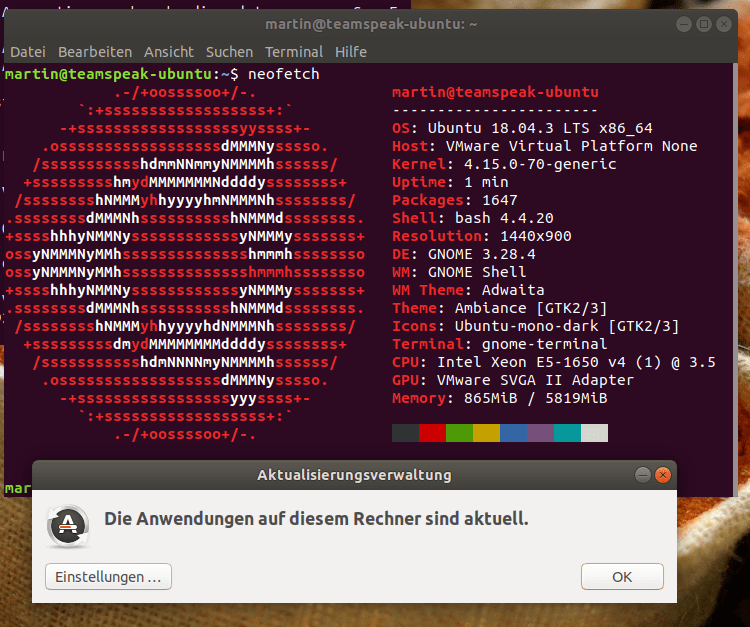Screen dimensions: 750x627
Task: Click the Theme value Ambiance [GTK2/3]
Action: point(531,308)
